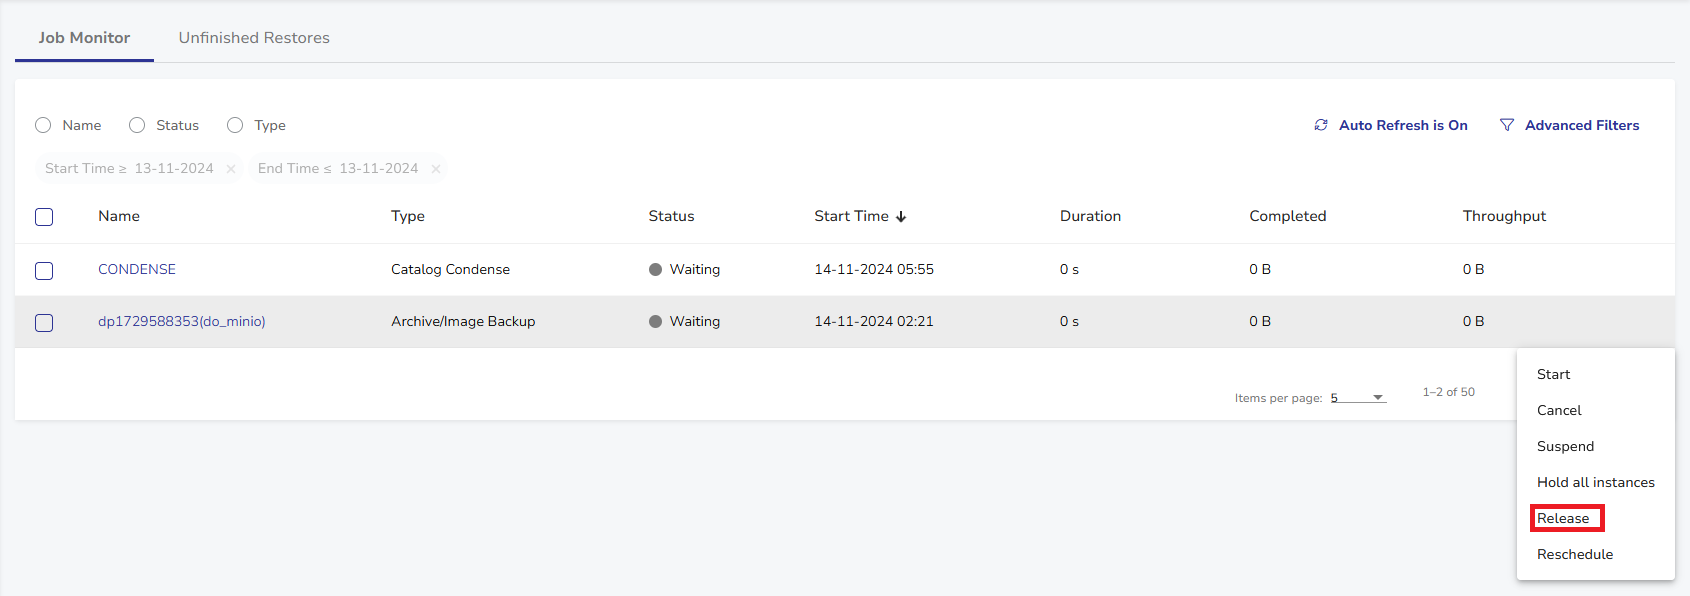Open the CONDENSE job link

point(137,269)
